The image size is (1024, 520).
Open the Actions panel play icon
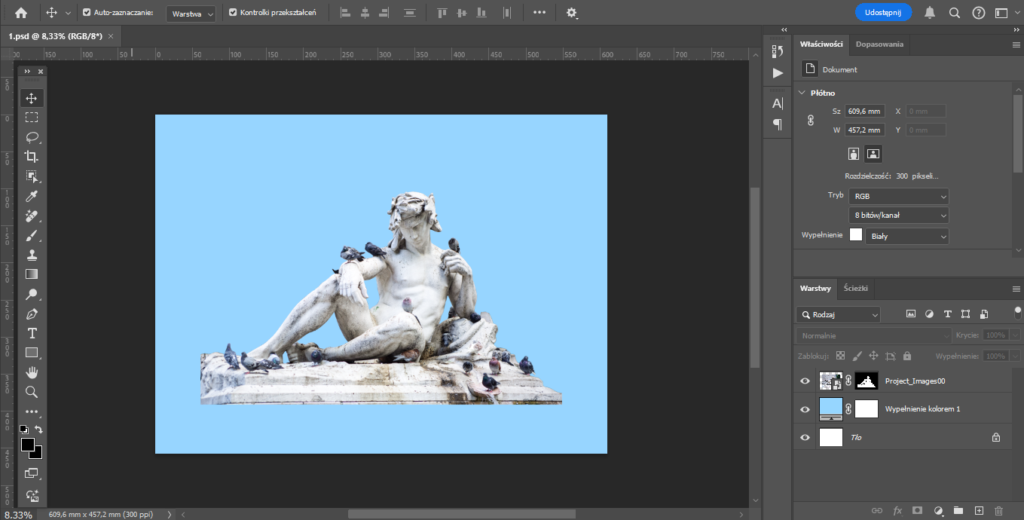[777, 73]
